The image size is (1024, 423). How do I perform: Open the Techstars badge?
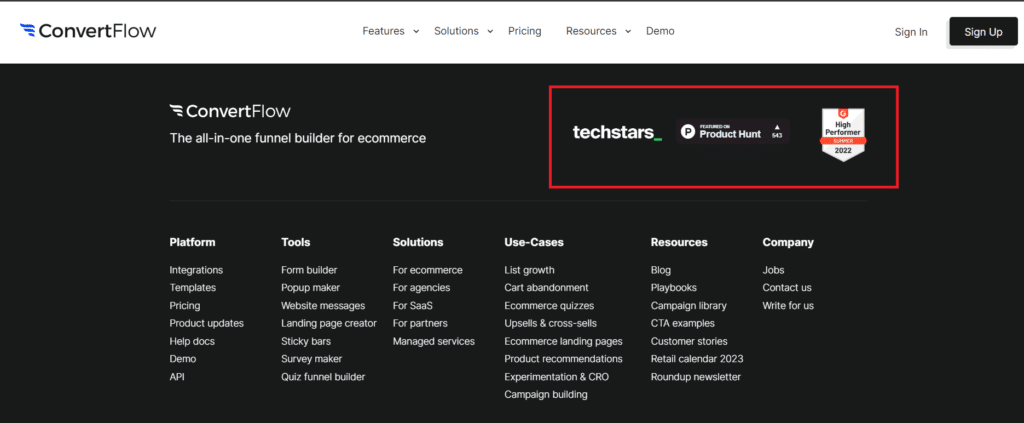[617, 132]
